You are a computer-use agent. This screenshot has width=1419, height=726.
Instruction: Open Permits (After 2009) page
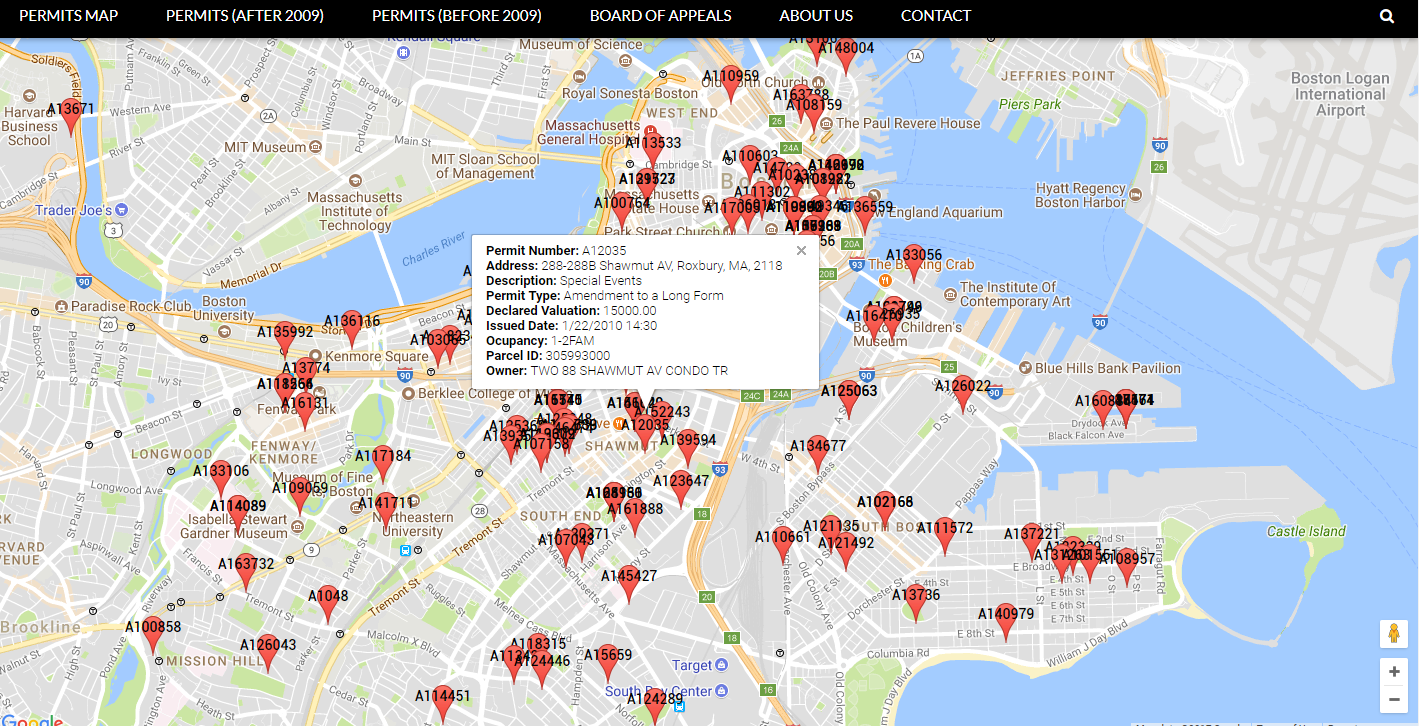point(245,16)
